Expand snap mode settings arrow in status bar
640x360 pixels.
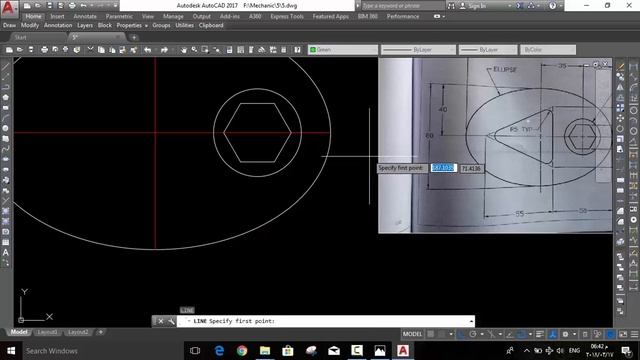tap(451, 334)
